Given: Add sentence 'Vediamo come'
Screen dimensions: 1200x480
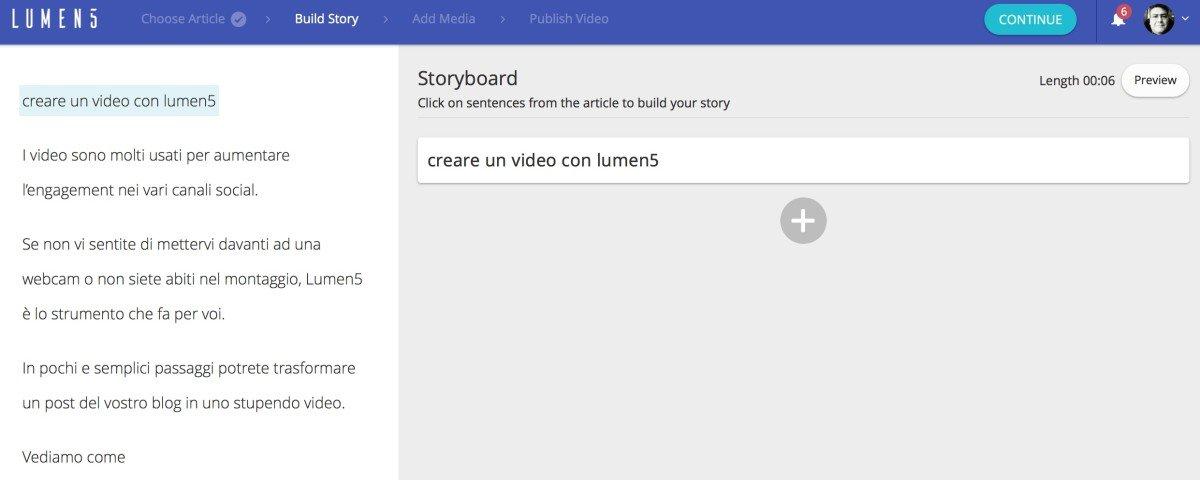Looking at the screenshot, I should click(x=74, y=457).
